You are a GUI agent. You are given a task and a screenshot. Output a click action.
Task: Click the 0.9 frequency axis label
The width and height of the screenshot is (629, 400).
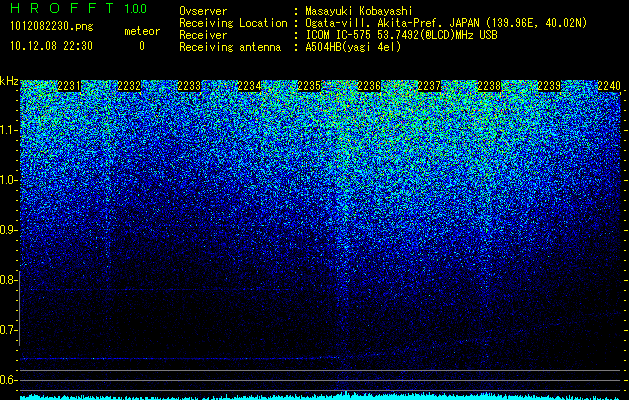[8, 230]
